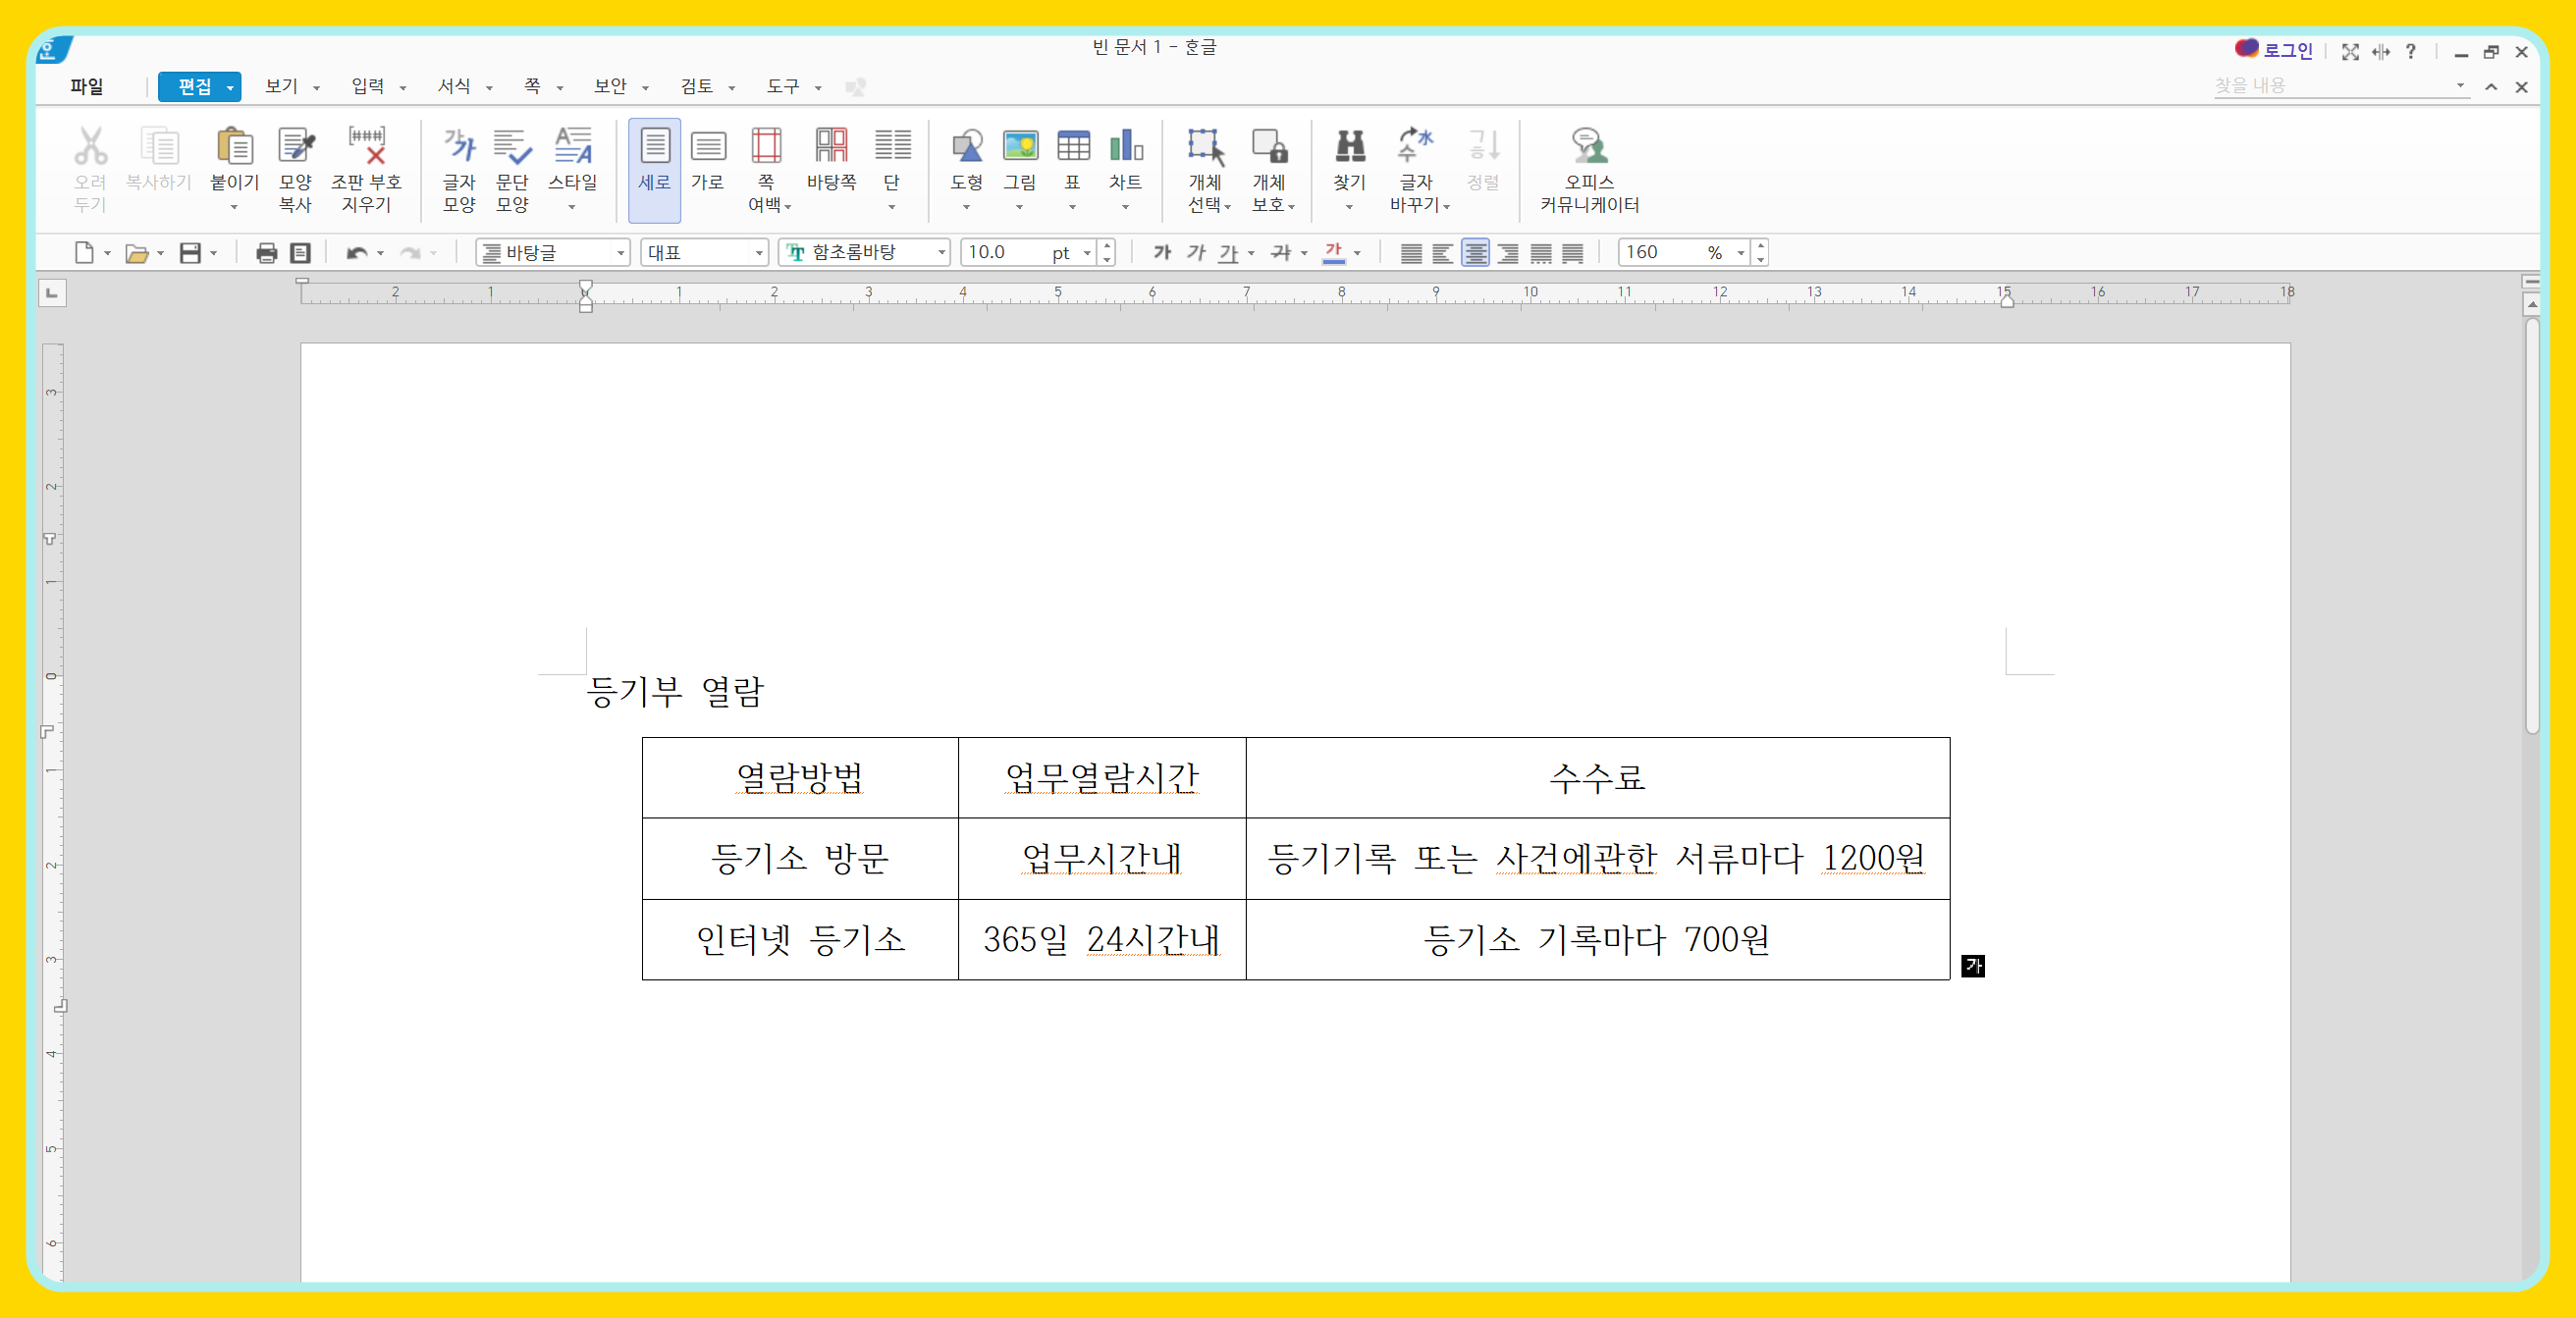Expand the 160 % zoom dropdown
Screen dimensions: 2576x1318
[1741, 253]
